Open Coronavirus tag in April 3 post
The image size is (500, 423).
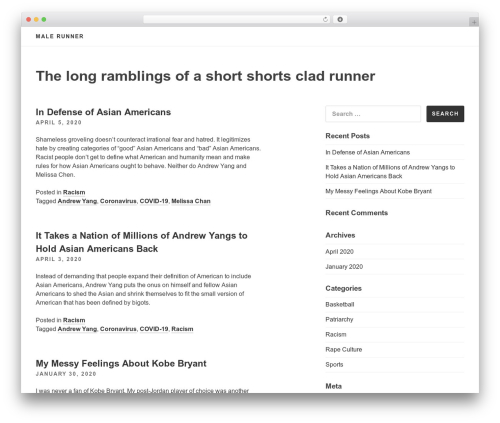tap(118, 329)
